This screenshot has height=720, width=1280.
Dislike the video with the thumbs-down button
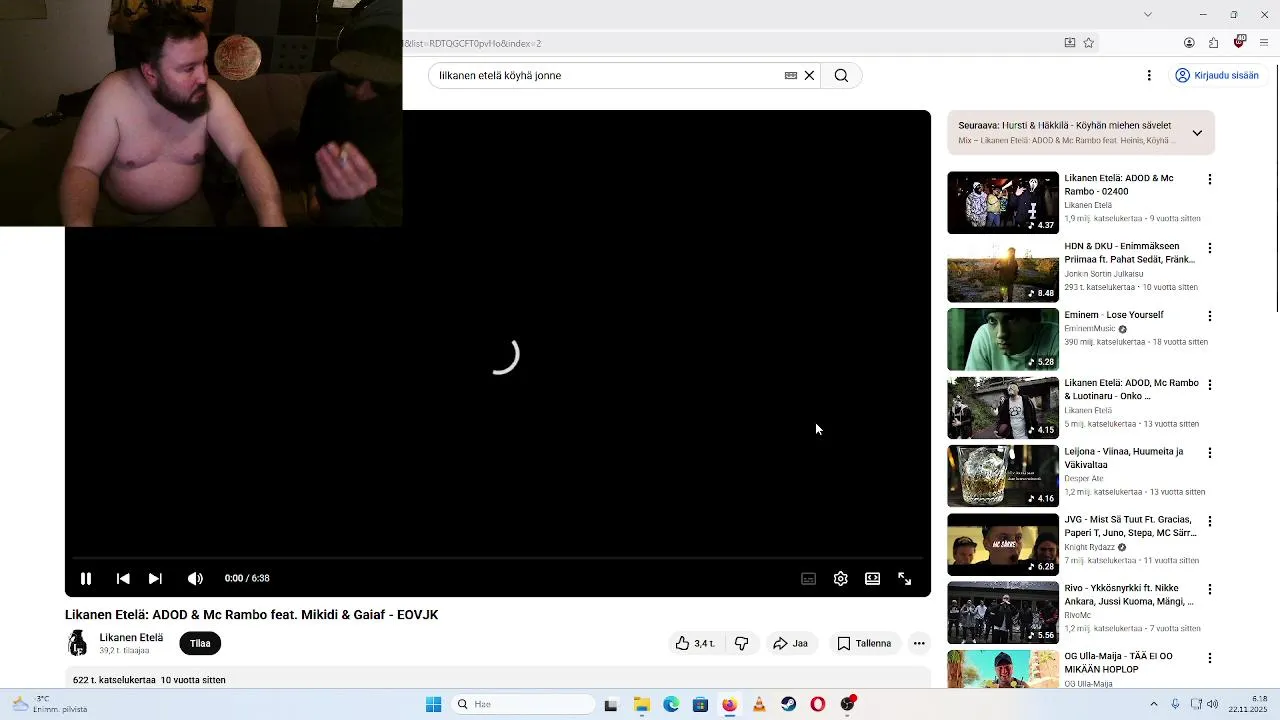[741, 643]
